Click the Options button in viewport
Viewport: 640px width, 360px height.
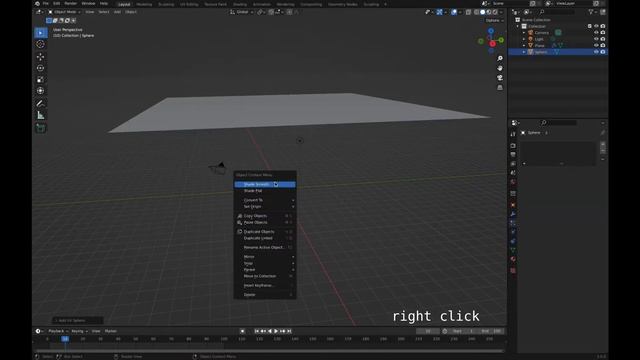tap(494, 20)
